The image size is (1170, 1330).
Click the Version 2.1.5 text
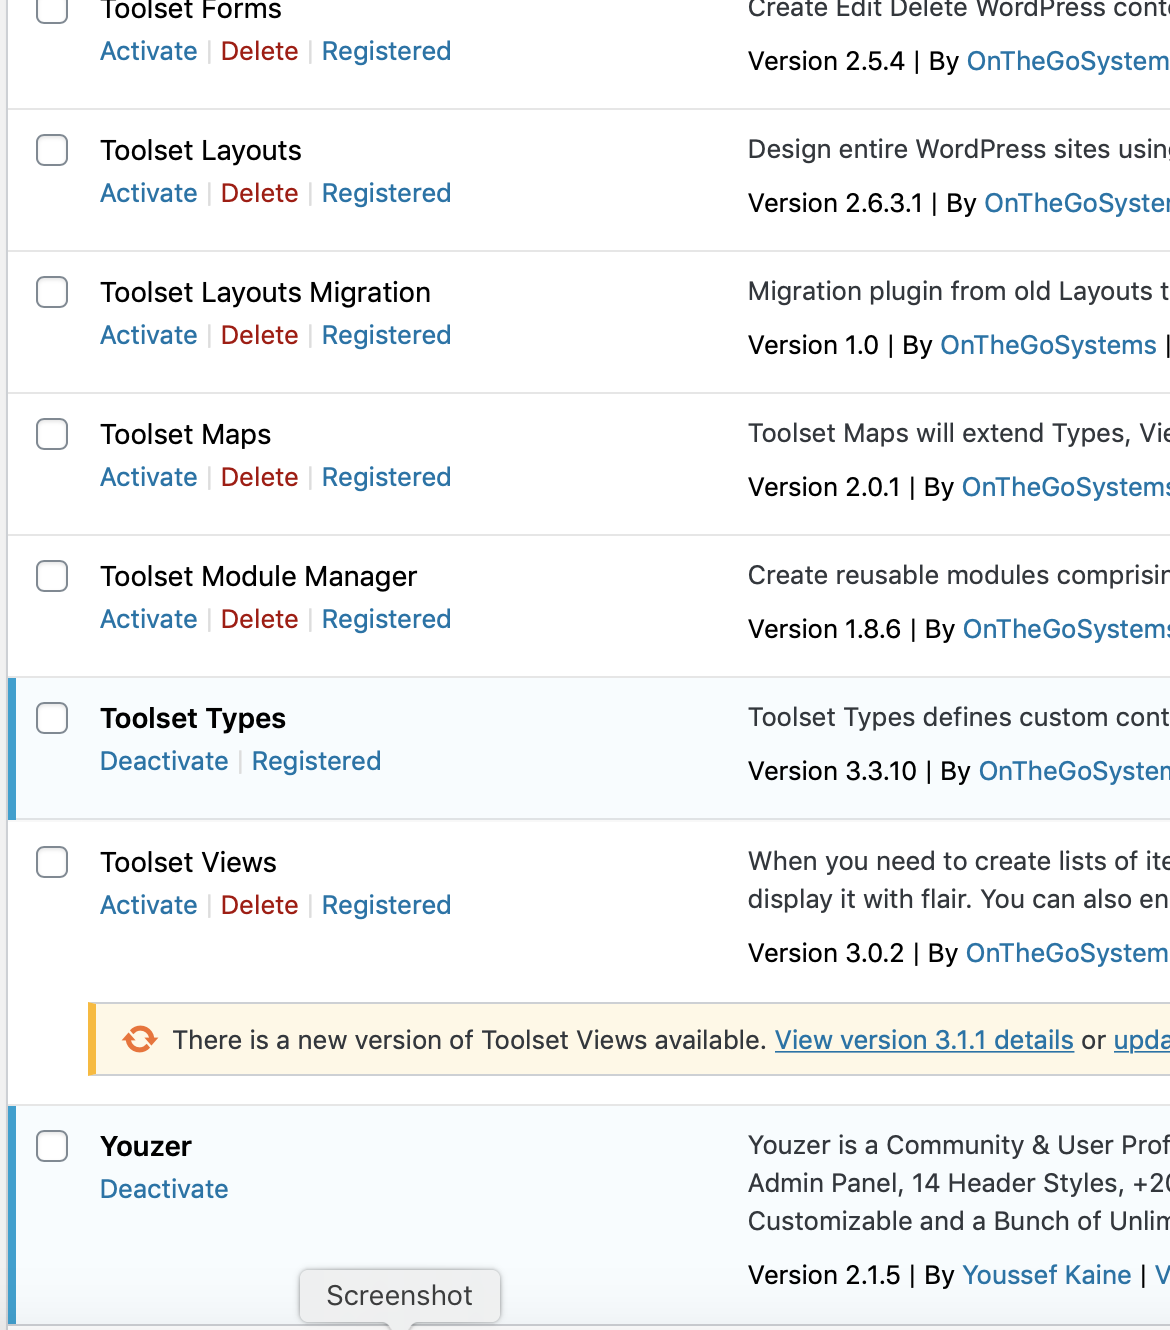tap(824, 1275)
